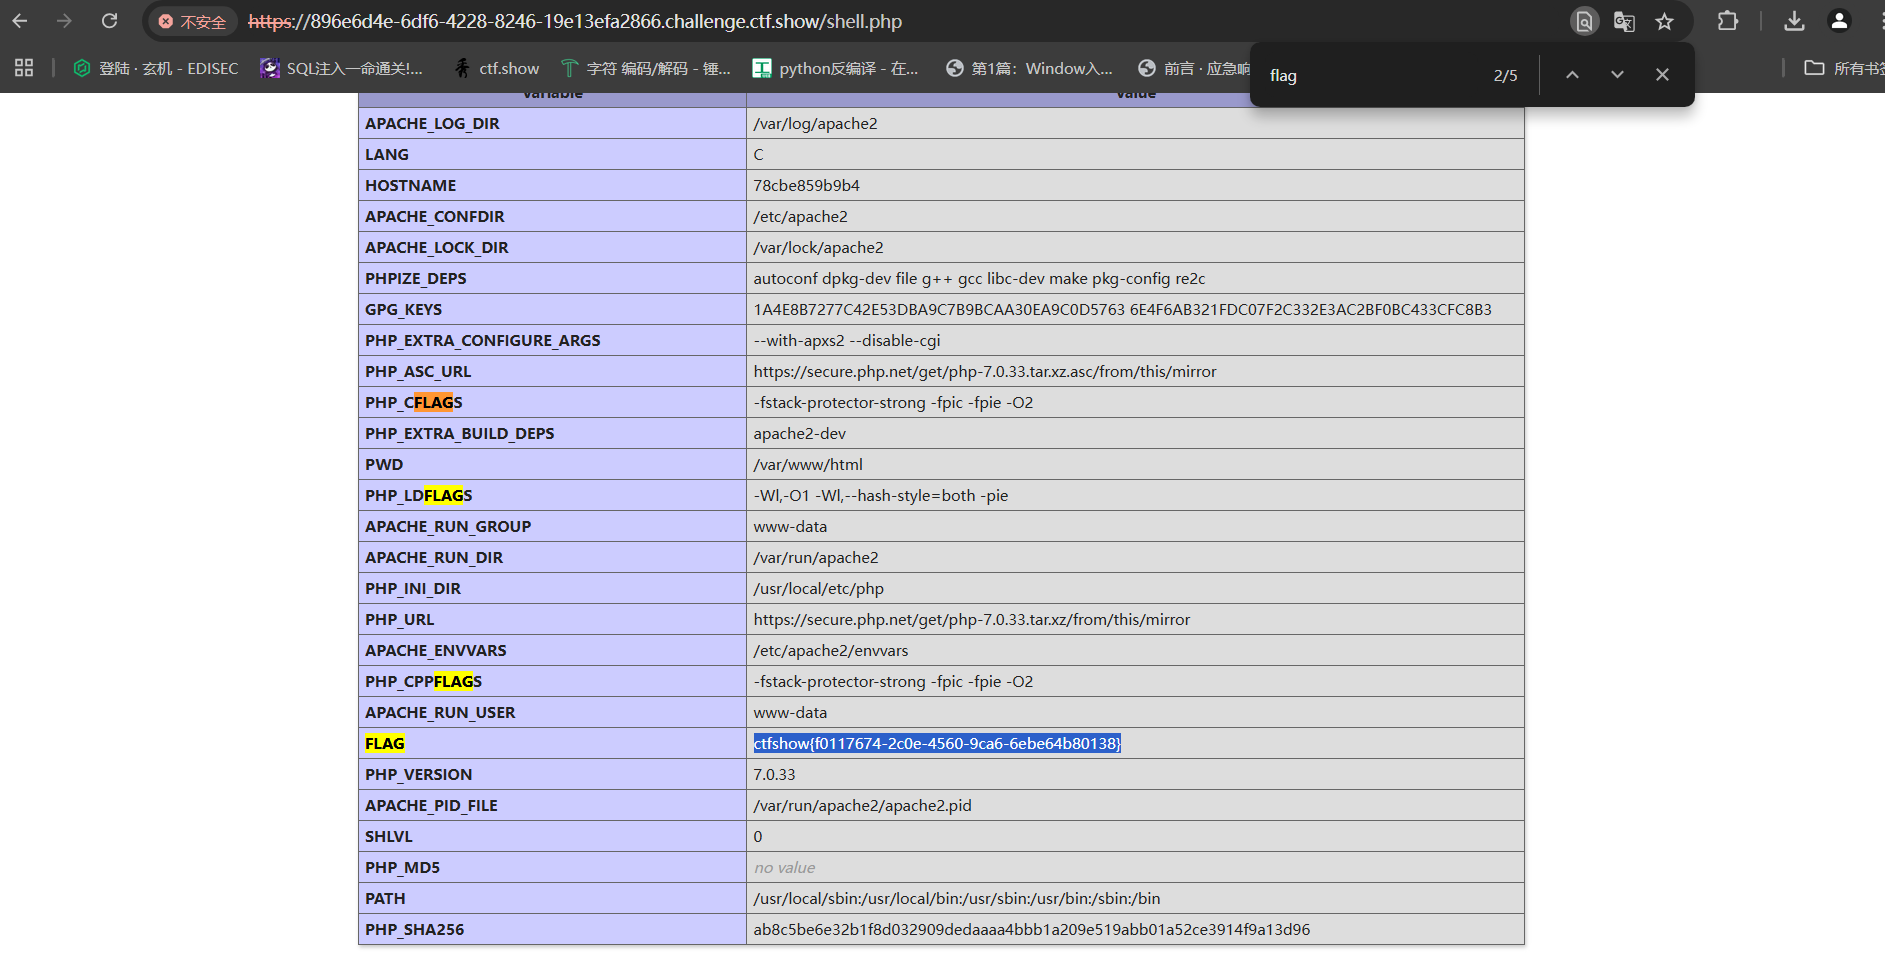The width and height of the screenshot is (1885, 955).
Task: Click the browser back arrow
Action: click(20, 21)
